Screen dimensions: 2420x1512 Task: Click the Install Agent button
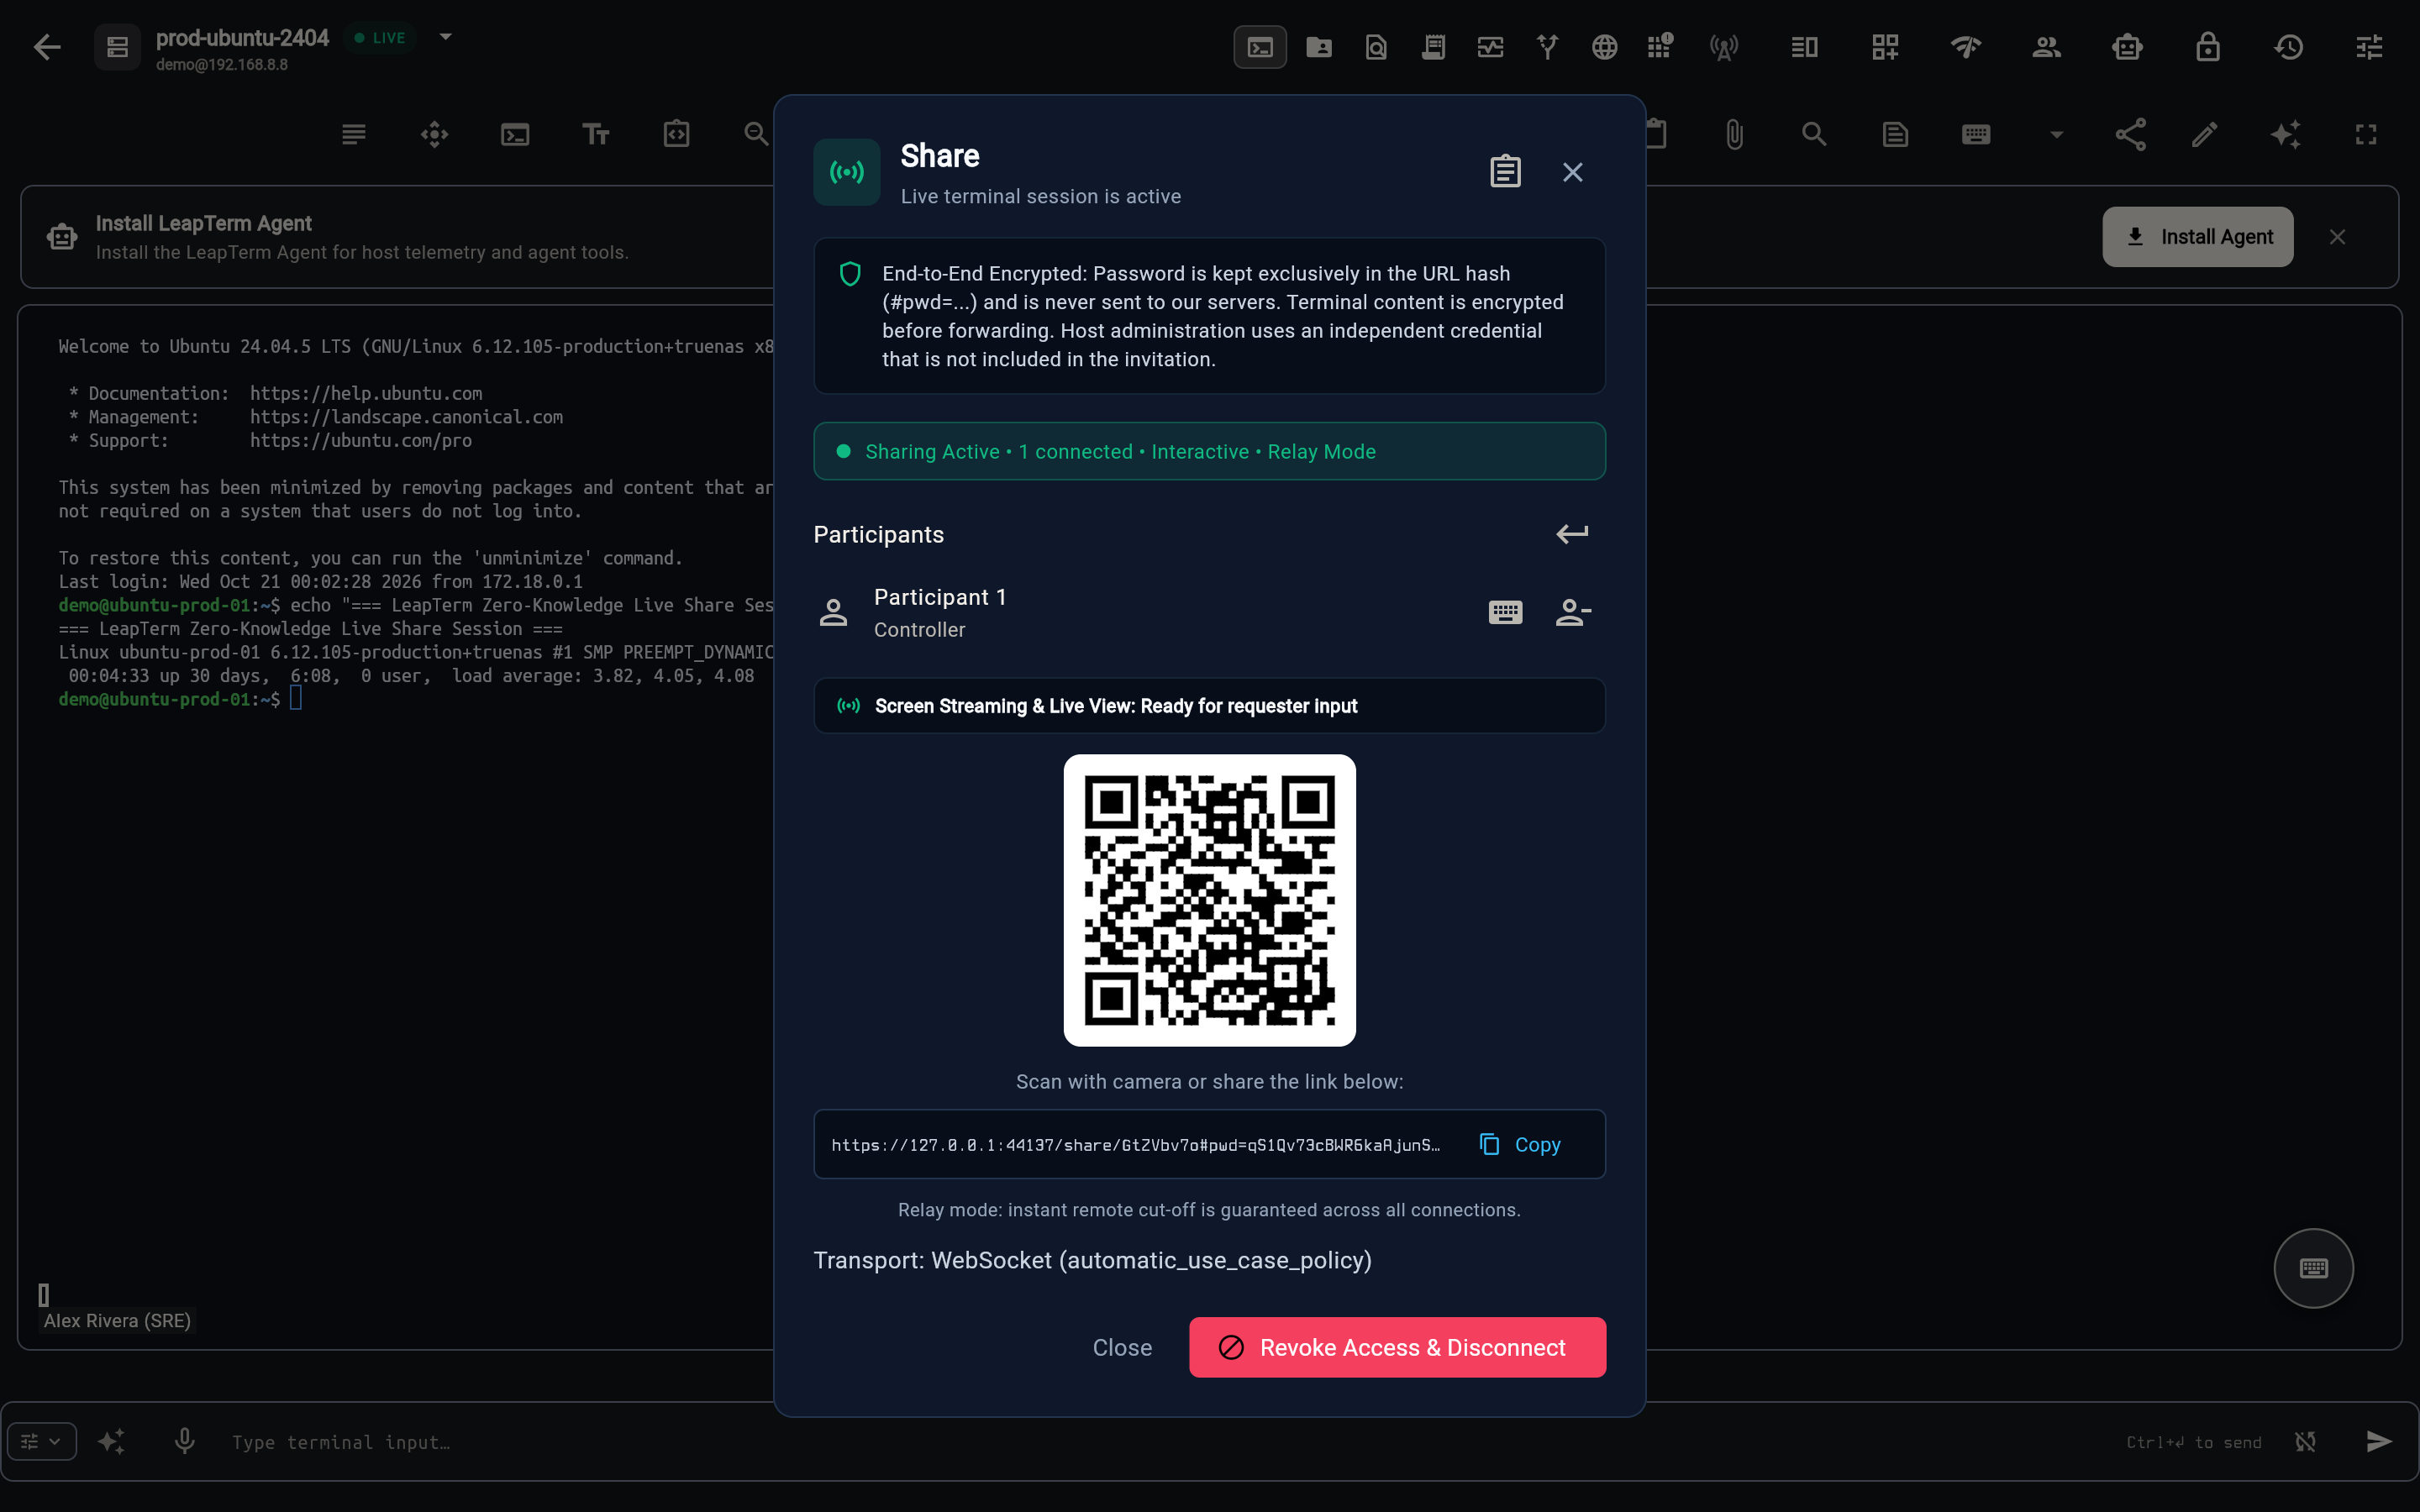pyautogui.click(x=2197, y=237)
